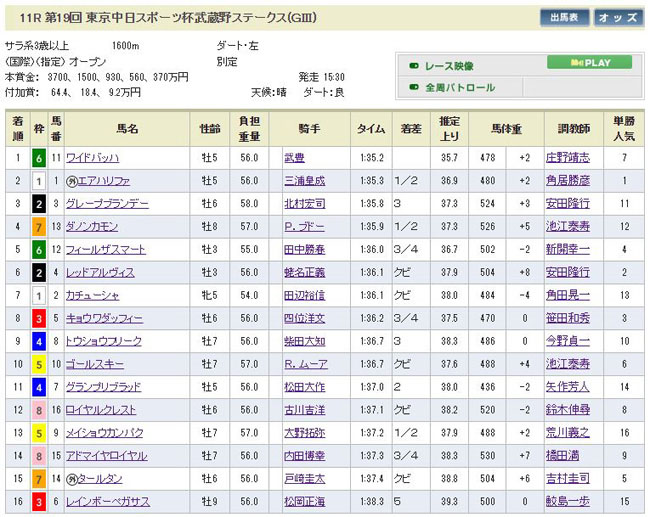Click the 出馬表 button
The width and height of the screenshot is (650, 517).
(565, 17)
